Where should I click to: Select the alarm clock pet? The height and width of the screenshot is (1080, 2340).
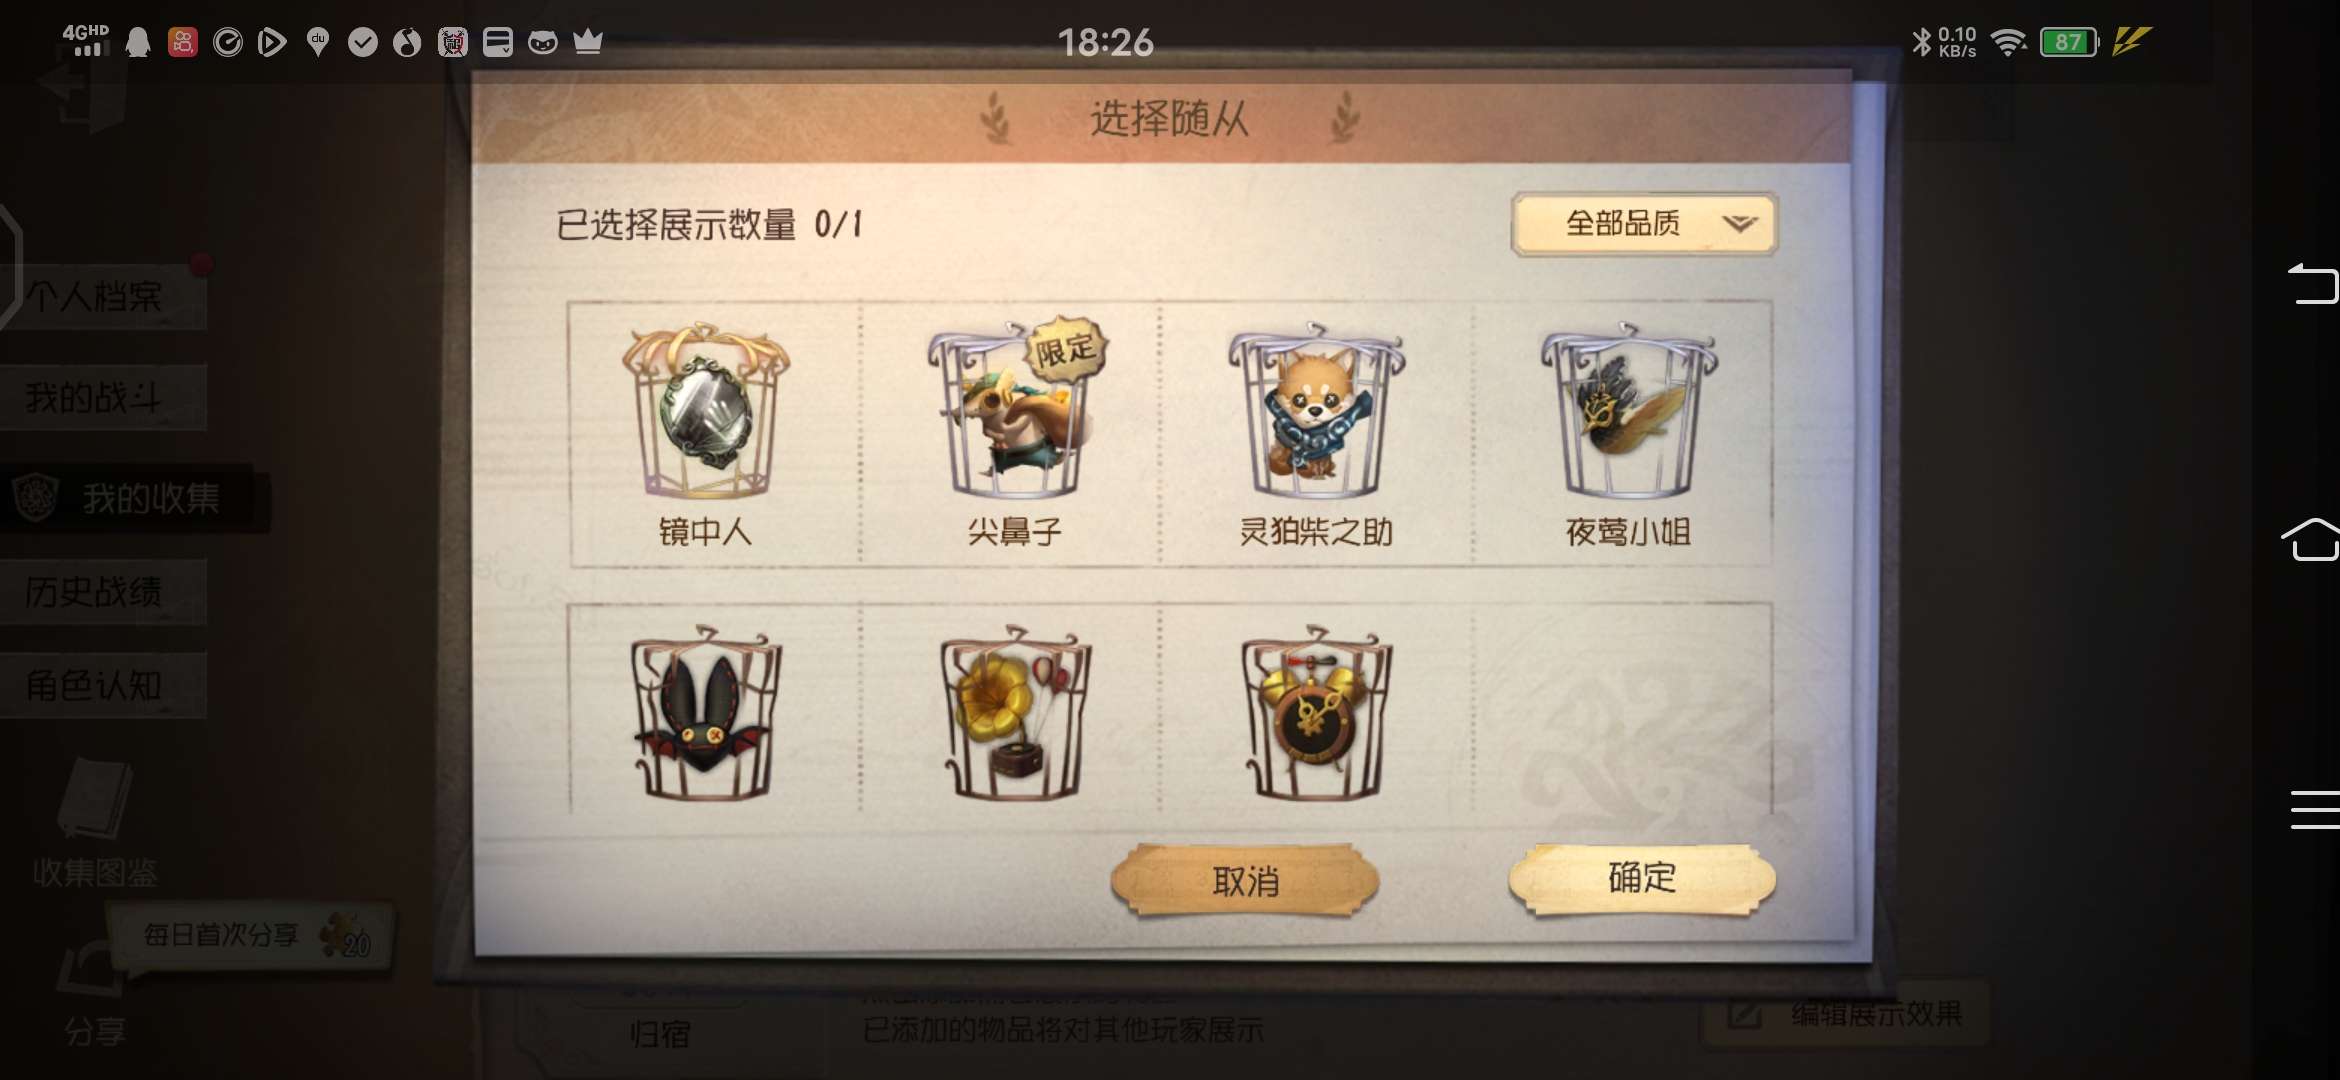(x=1316, y=712)
